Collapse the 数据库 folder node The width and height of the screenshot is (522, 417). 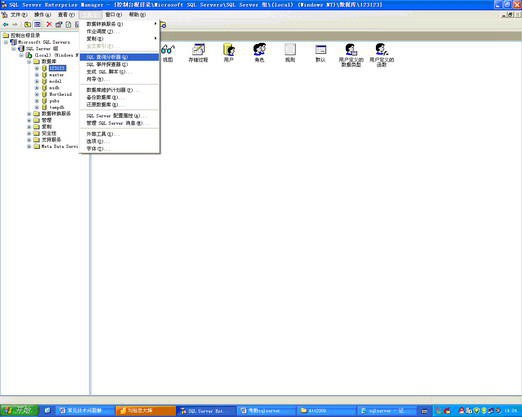(29, 62)
